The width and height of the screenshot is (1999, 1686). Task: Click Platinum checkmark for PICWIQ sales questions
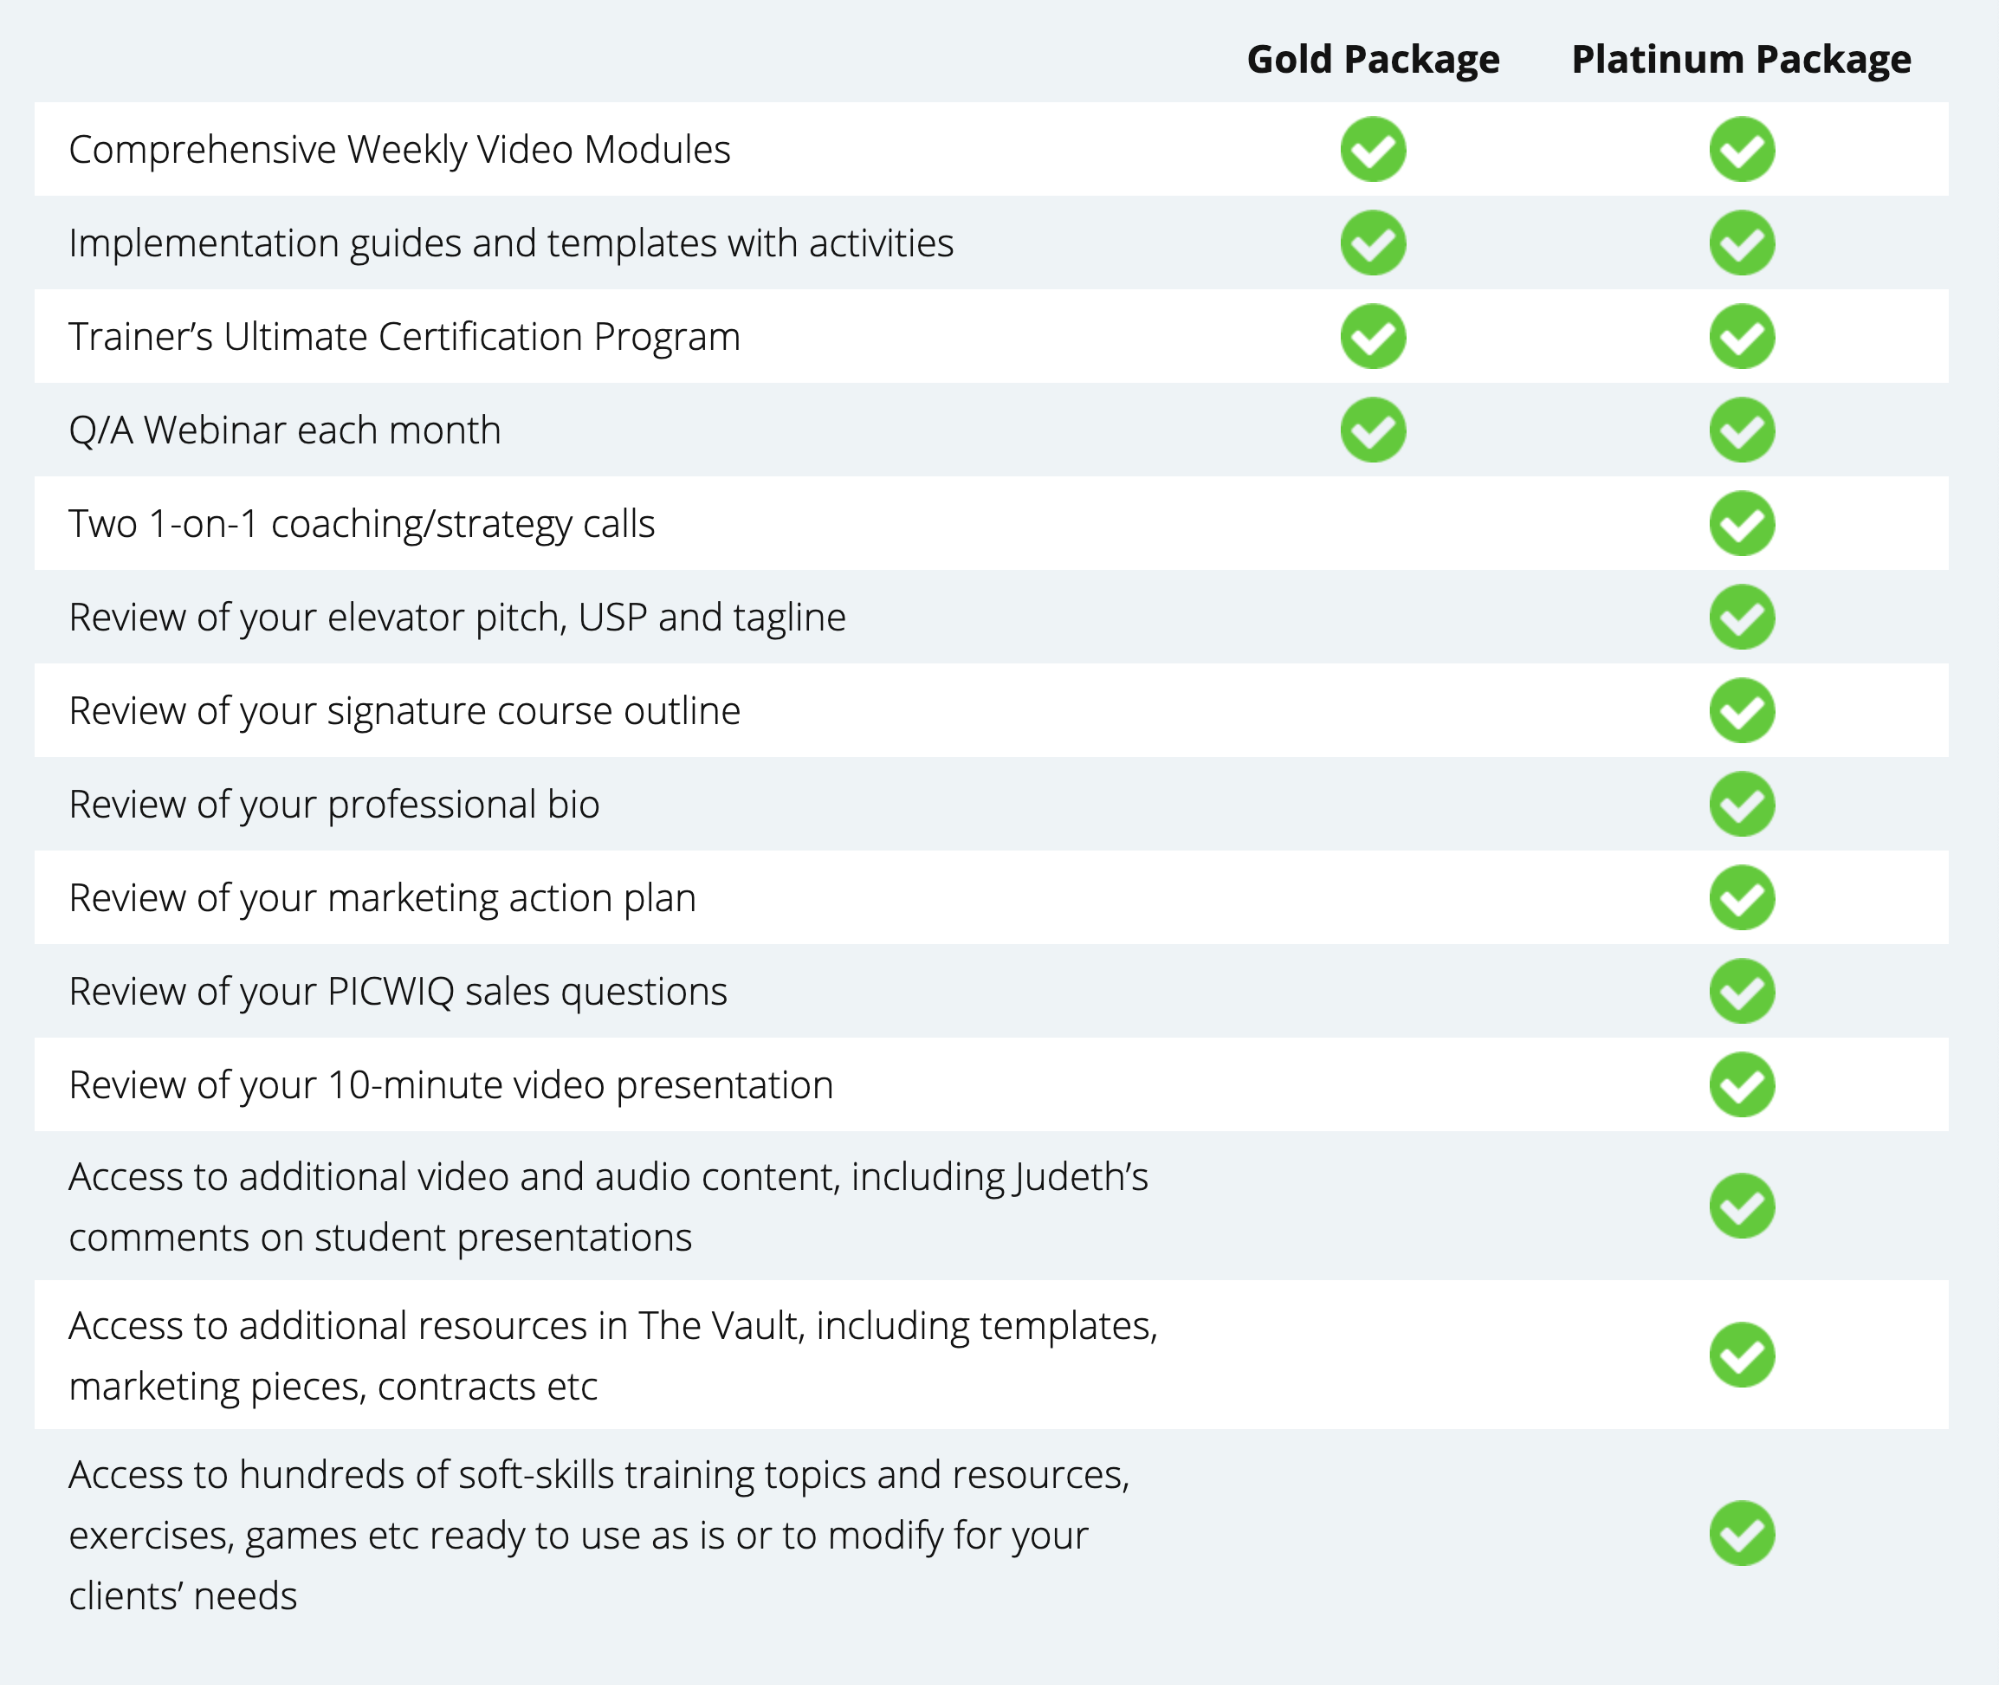pyautogui.click(x=1742, y=991)
